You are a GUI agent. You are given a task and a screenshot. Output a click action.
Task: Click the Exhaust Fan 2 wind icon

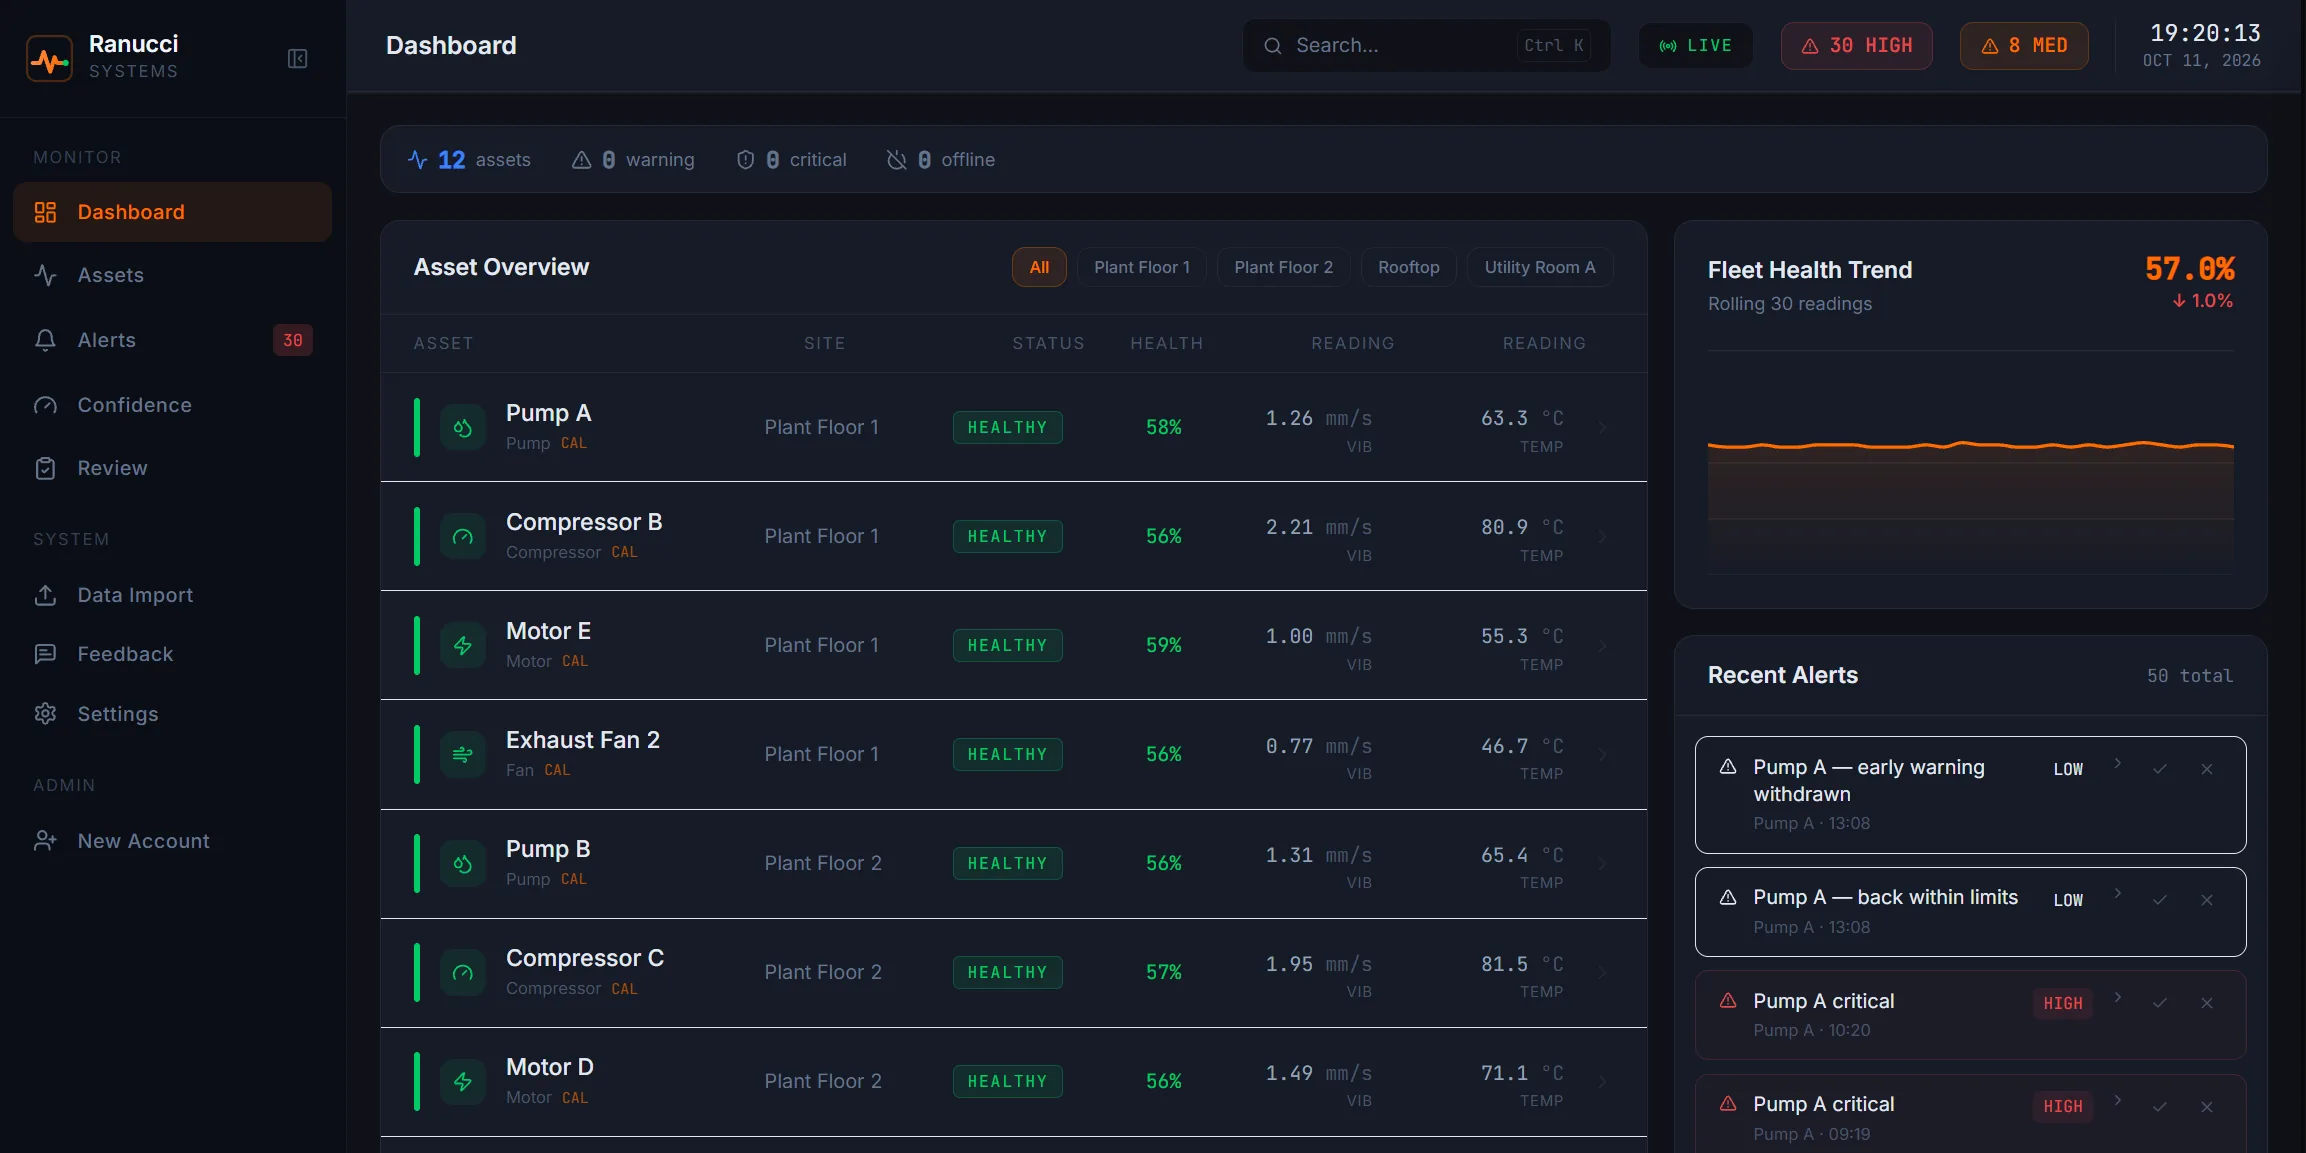[462, 755]
